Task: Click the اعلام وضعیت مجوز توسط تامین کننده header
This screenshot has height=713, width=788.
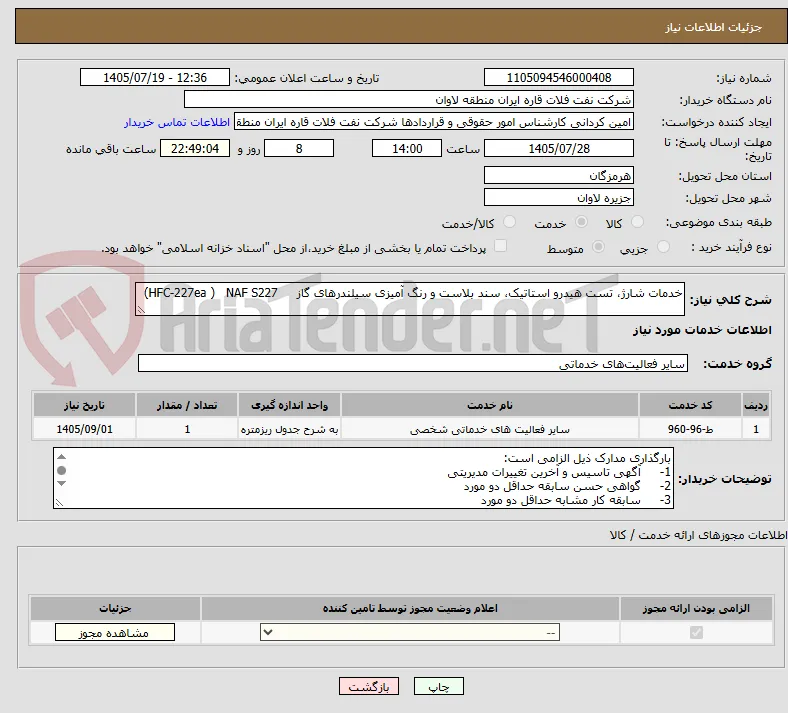Action: pyautogui.click(x=410, y=608)
